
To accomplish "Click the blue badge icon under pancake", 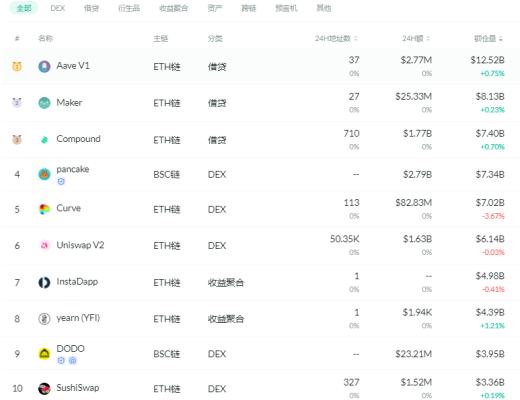I will point(61,181).
